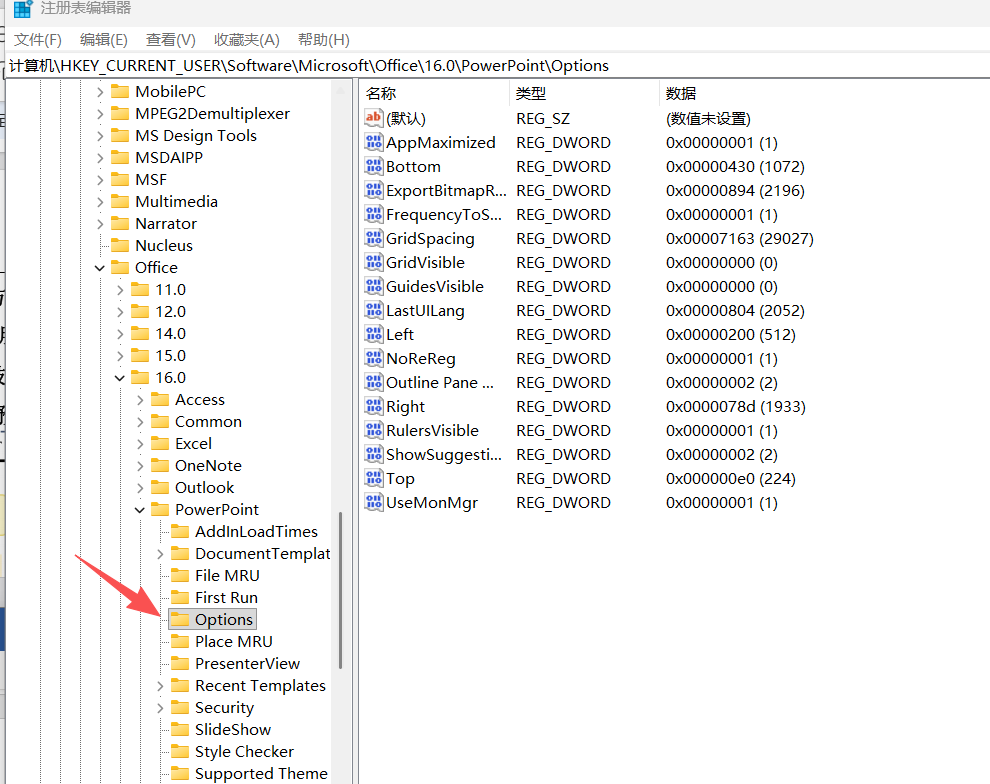Click the REG_SZ type cell
The image size is (990, 784).
[543, 119]
